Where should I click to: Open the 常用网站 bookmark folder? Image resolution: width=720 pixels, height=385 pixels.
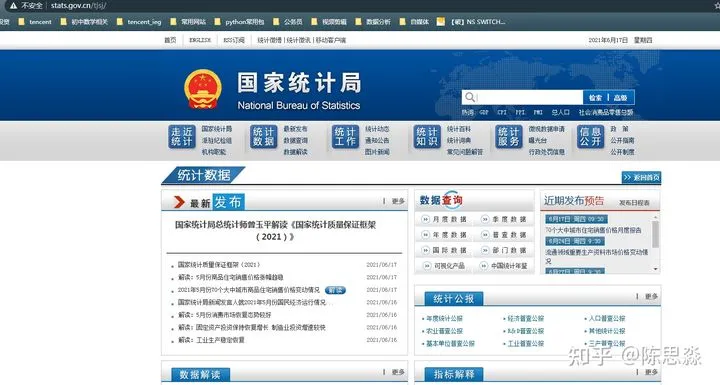point(187,22)
